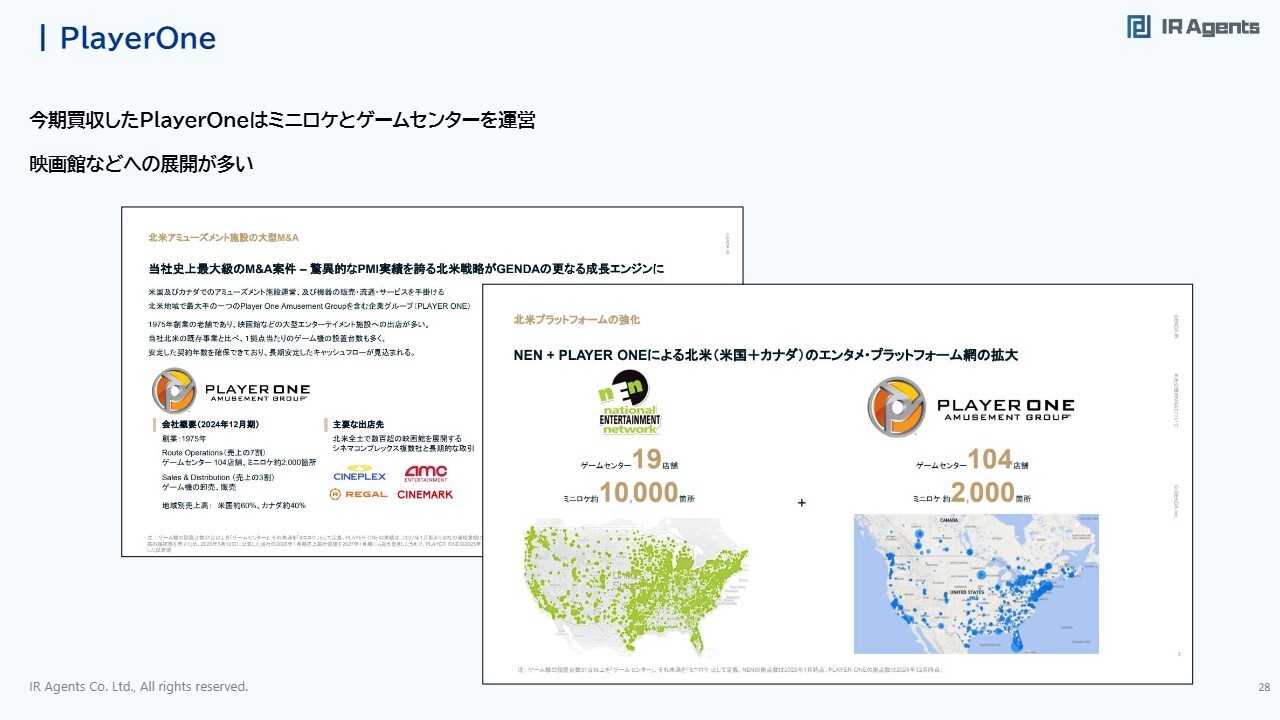Click the AMC Entertainment logo
Image resolution: width=1280 pixels, height=720 pixels.
pos(426,472)
